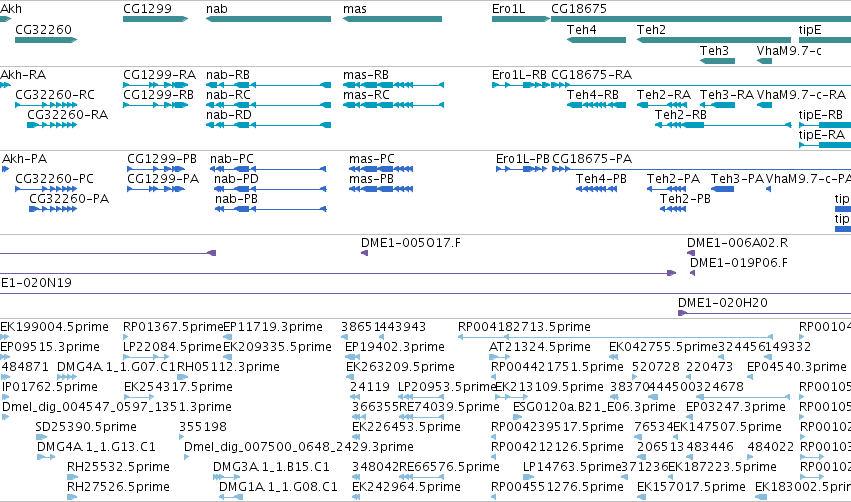Select the small VhaM9.7-c gene glyph
Image resolution: width=851 pixels, height=502 pixels.
(x=764, y=61)
